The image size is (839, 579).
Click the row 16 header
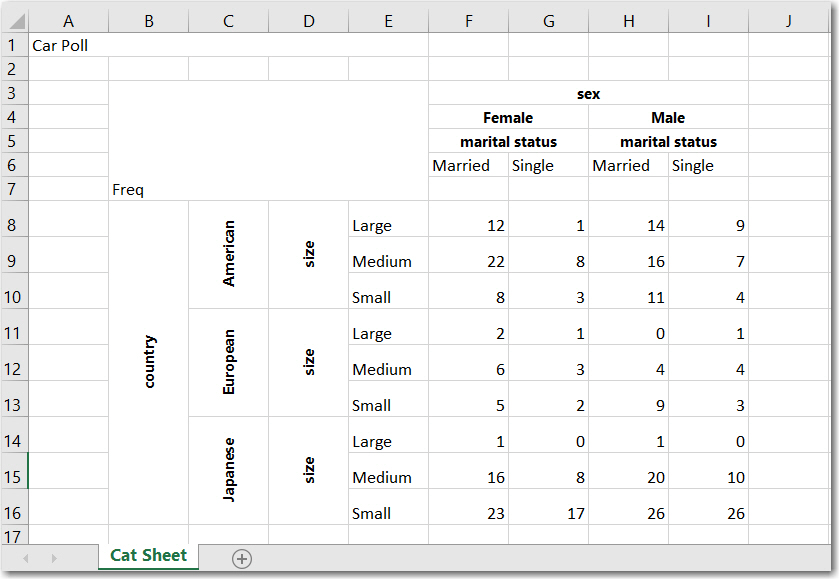click(13, 513)
